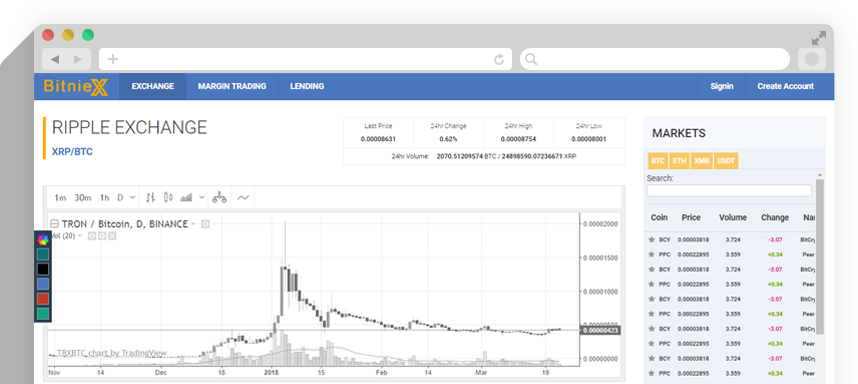Go back with the browser back arrow
The height and width of the screenshot is (384, 858).
[x=54, y=59]
